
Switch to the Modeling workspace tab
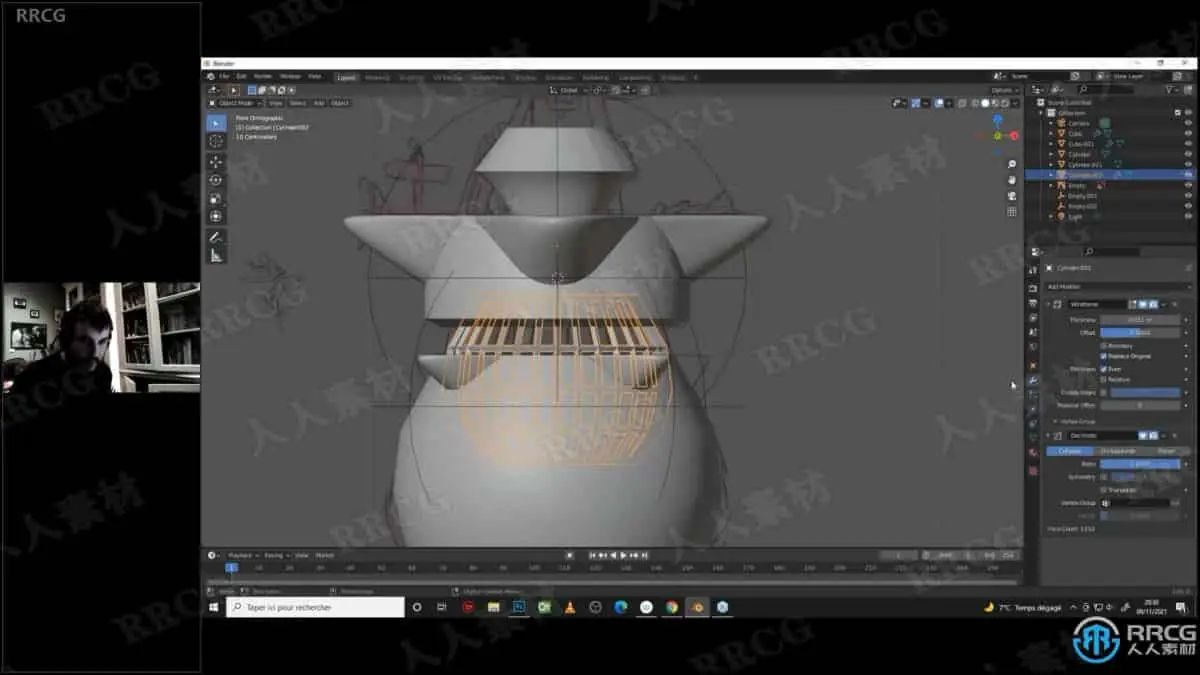pyautogui.click(x=377, y=77)
